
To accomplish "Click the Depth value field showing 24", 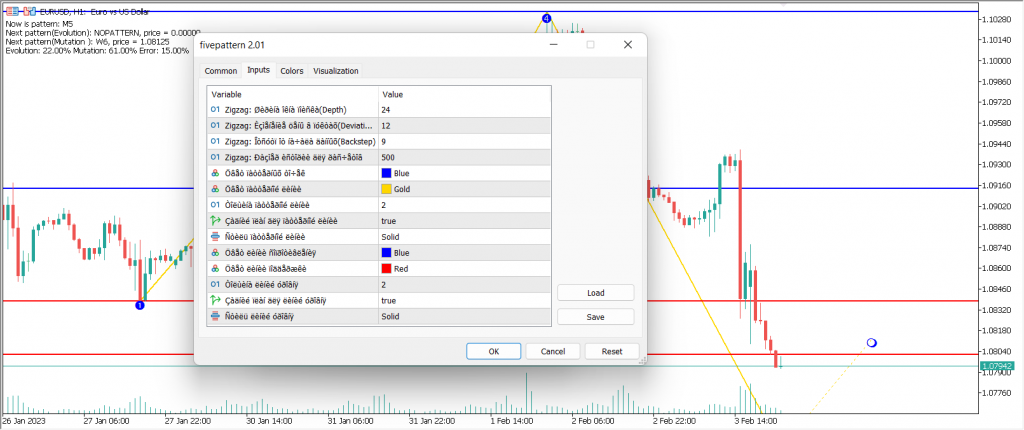I will [x=464, y=109].
